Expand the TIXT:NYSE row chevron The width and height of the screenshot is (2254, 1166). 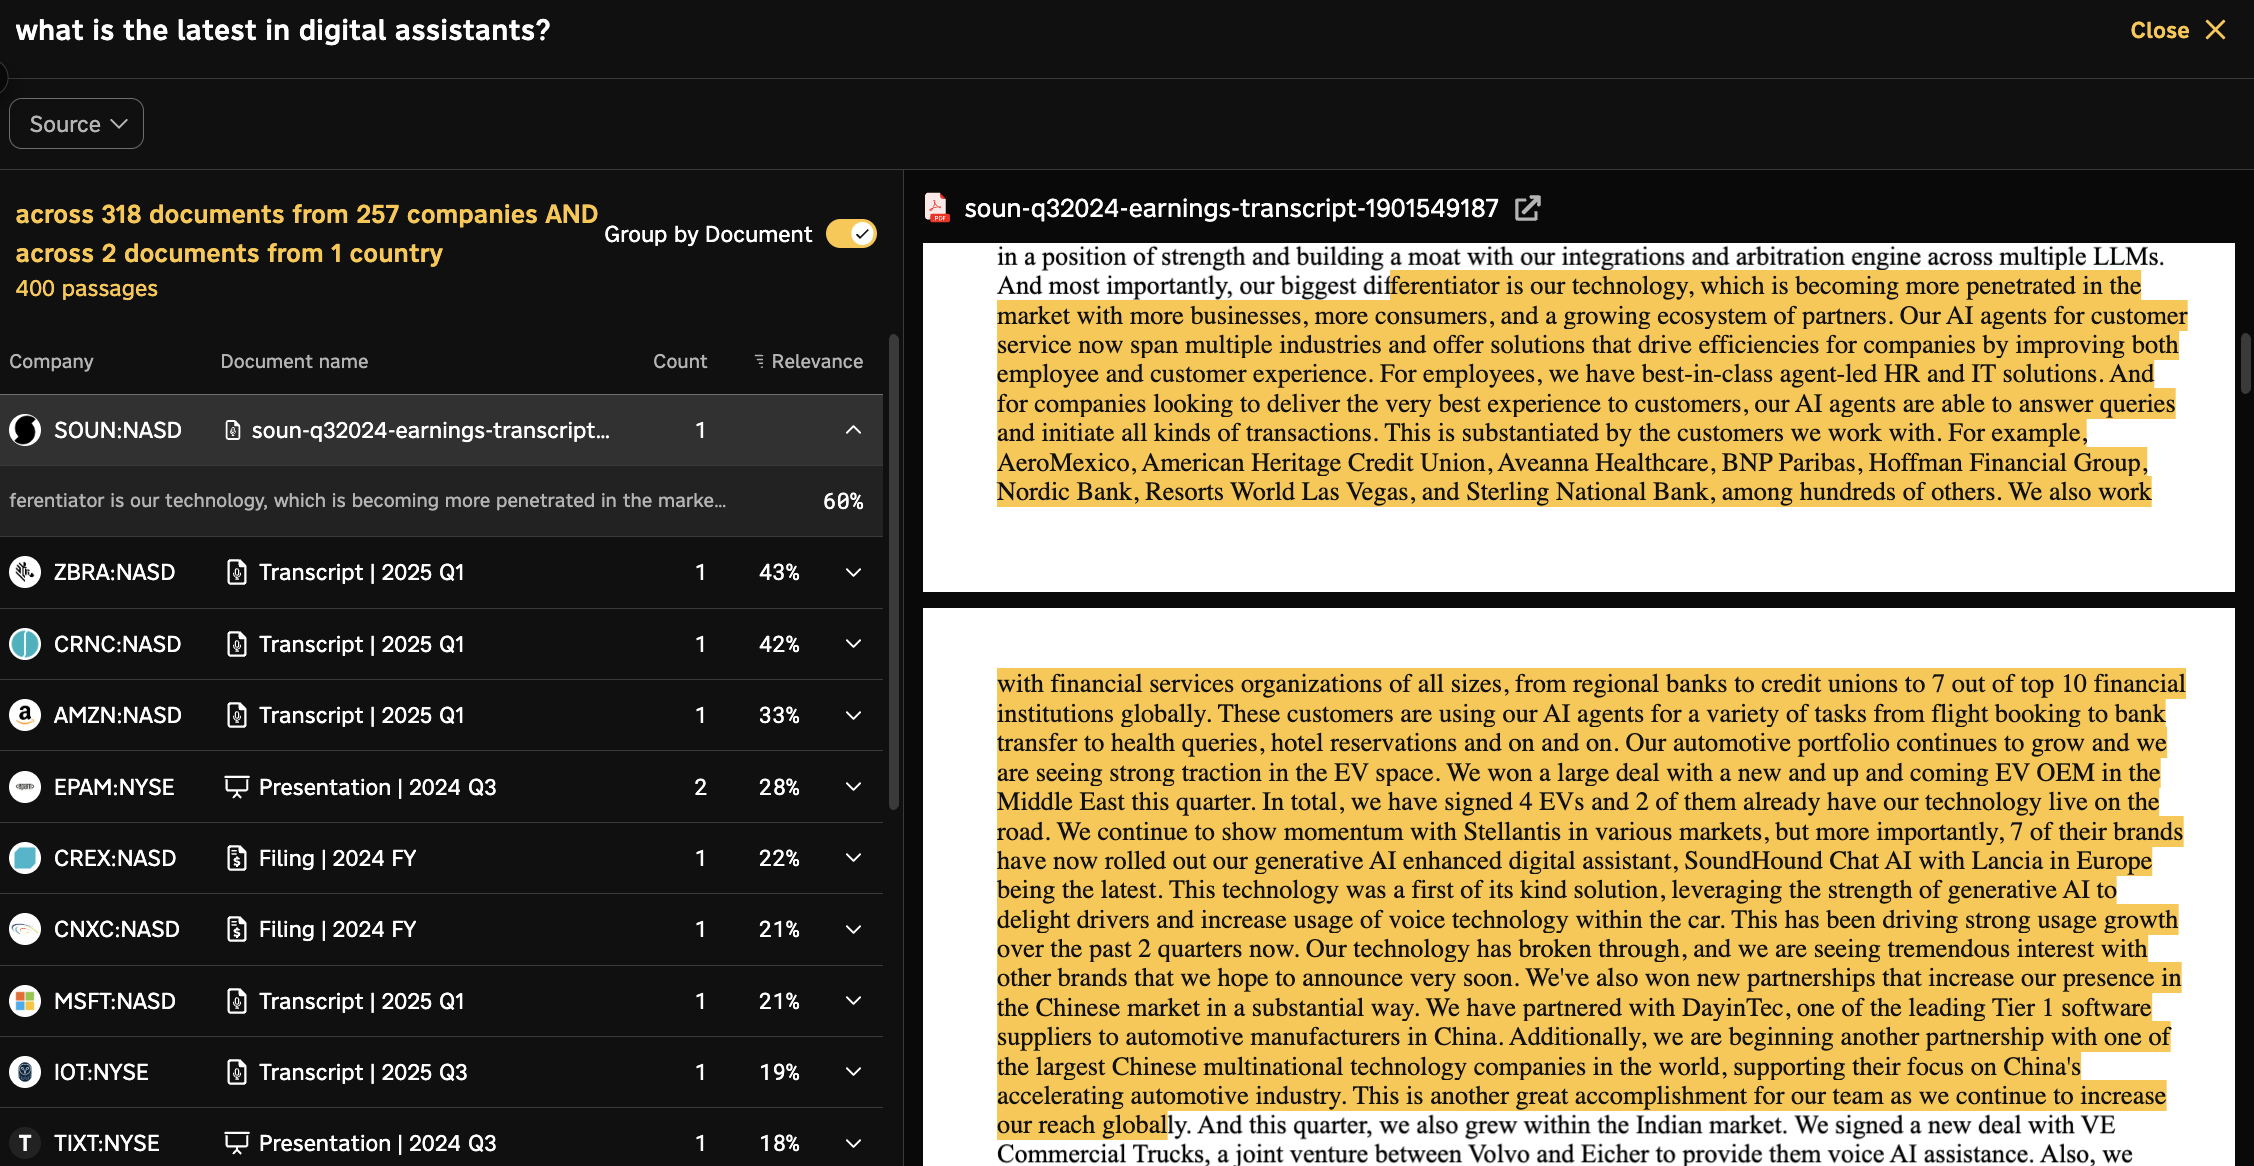pos(853,1143)
